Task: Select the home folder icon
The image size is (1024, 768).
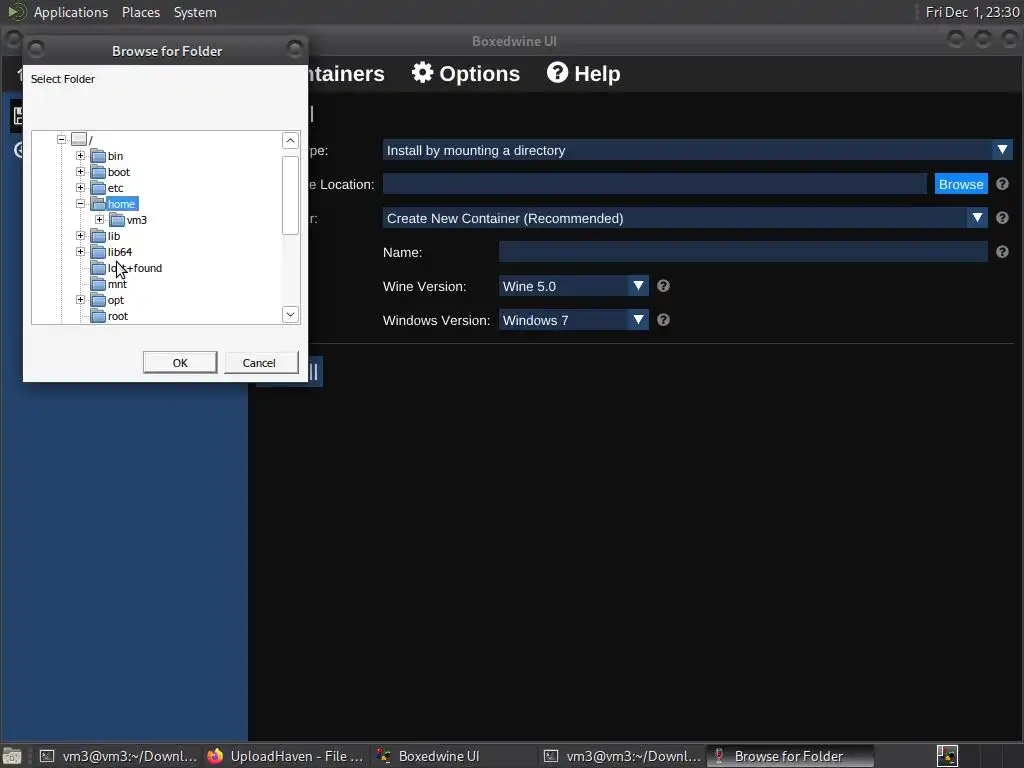Action: click(x=98, y=204)
